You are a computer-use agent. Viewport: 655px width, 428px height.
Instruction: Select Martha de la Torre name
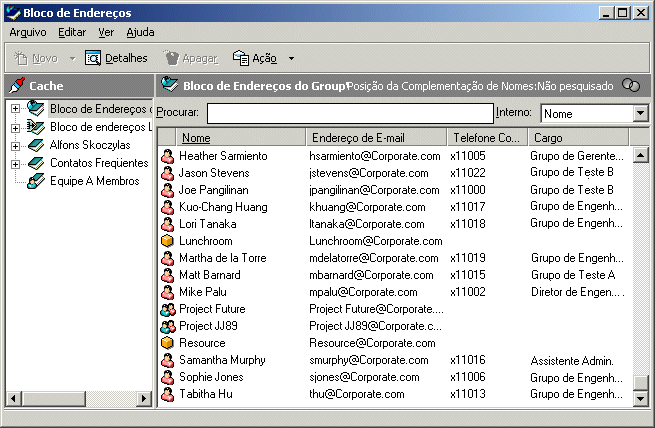coord(223,258)
